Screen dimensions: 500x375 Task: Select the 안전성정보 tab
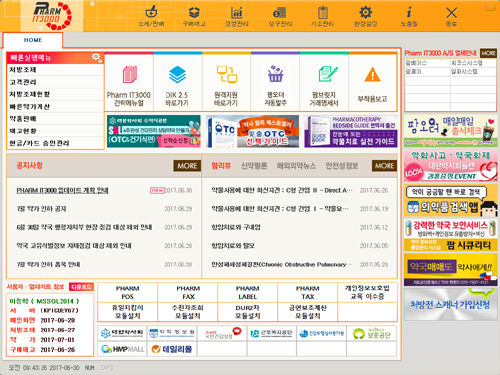pyautogui.click(x=341, y=165)
